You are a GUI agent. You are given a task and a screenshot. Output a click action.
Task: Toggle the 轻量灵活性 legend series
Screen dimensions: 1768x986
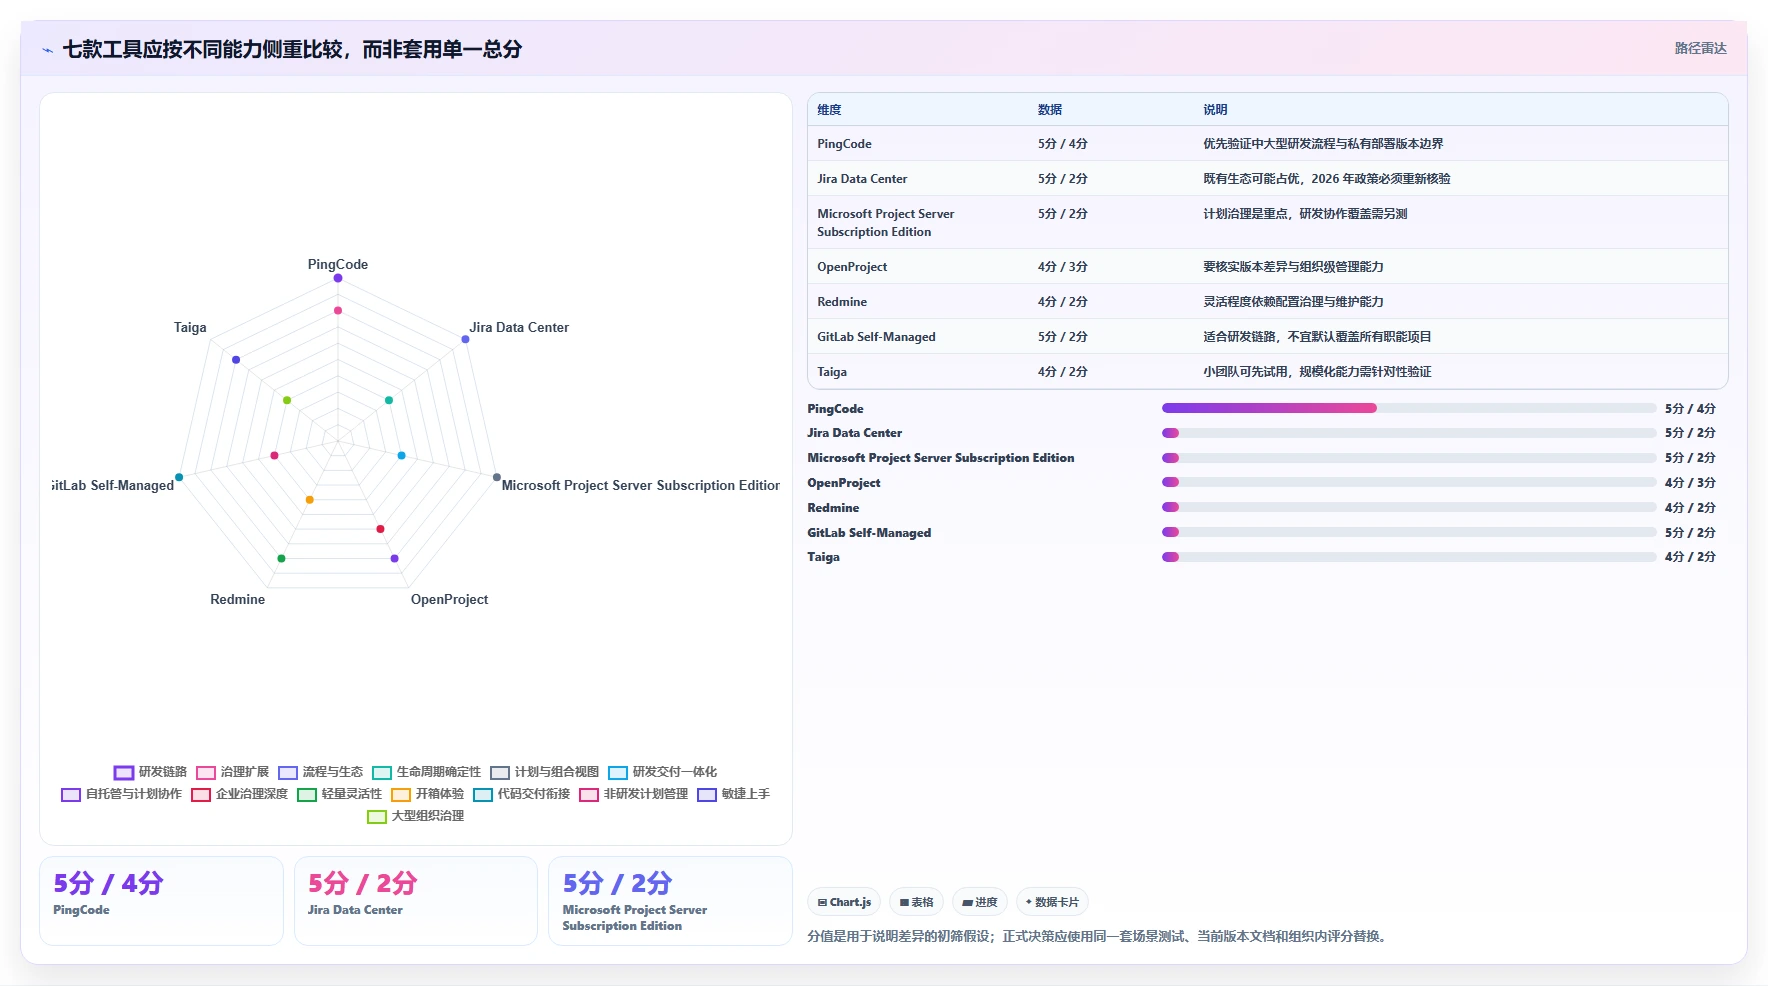[x=340, y=794]
